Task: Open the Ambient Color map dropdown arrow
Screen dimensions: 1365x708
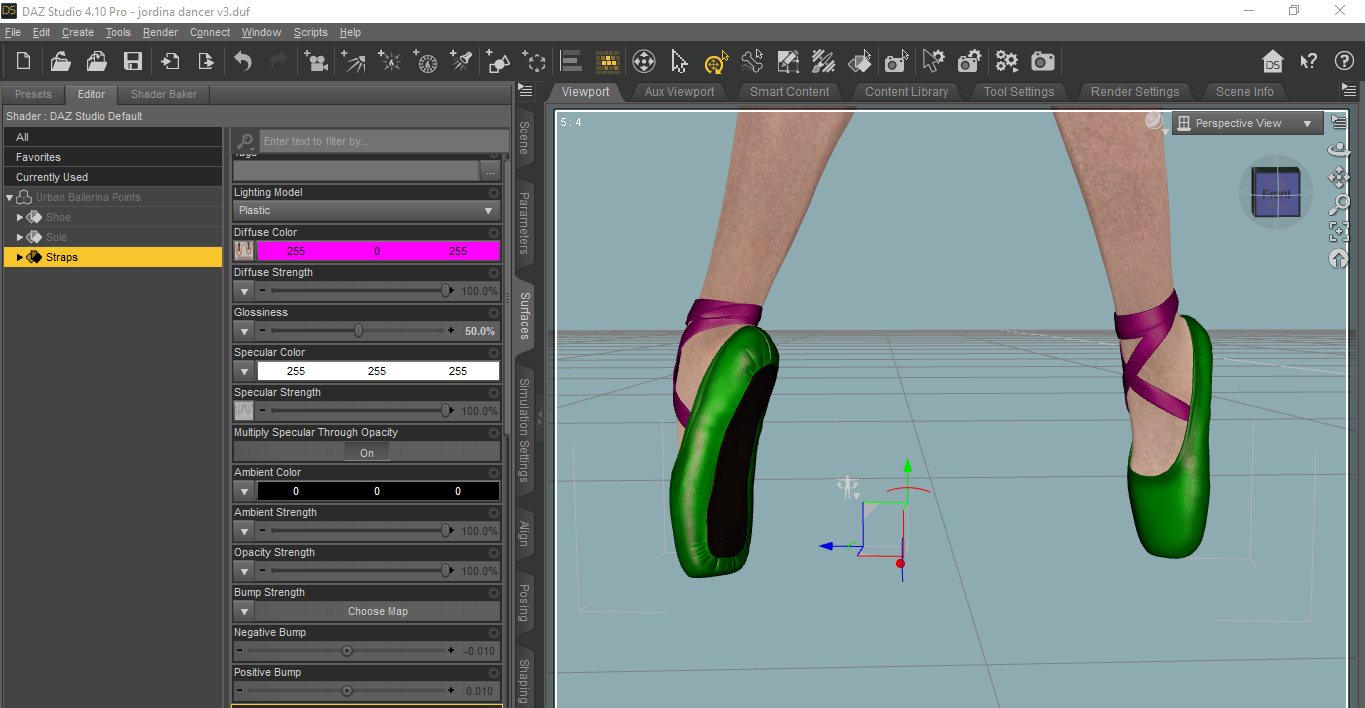Action: click(244, 491)
